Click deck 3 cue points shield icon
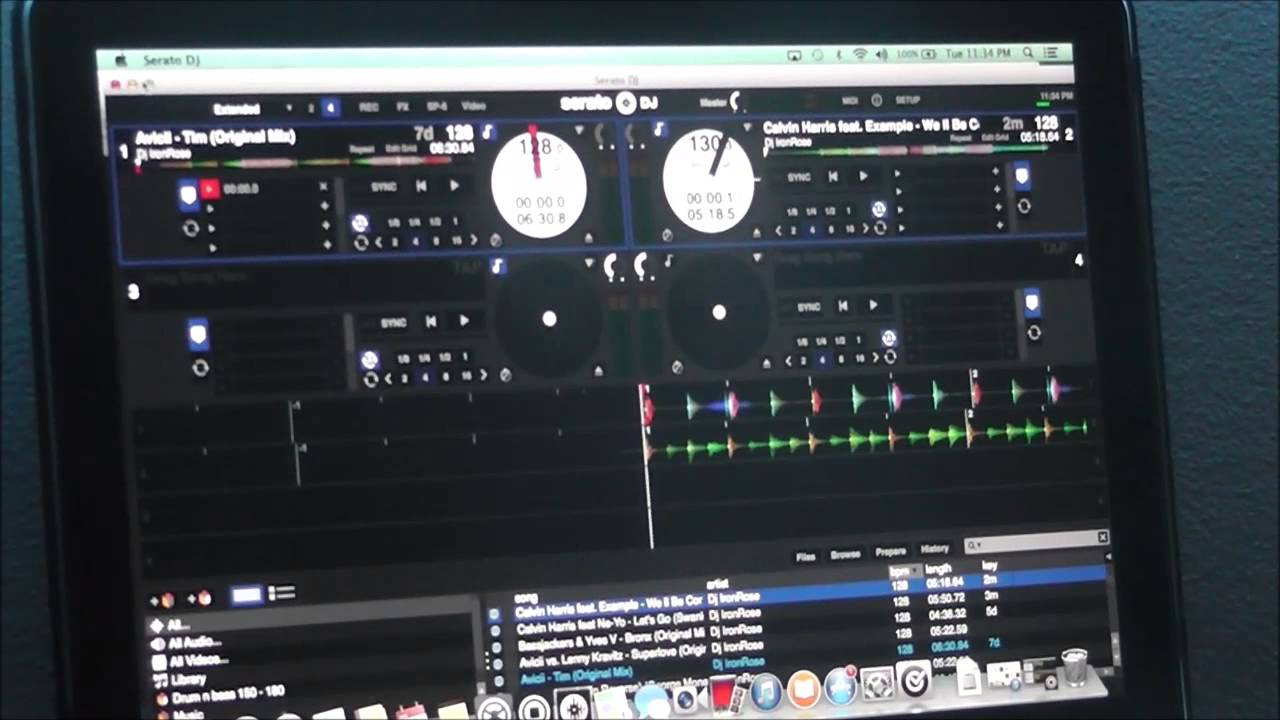The height and width of the screenshot is (720, 1280). point(198,333)
